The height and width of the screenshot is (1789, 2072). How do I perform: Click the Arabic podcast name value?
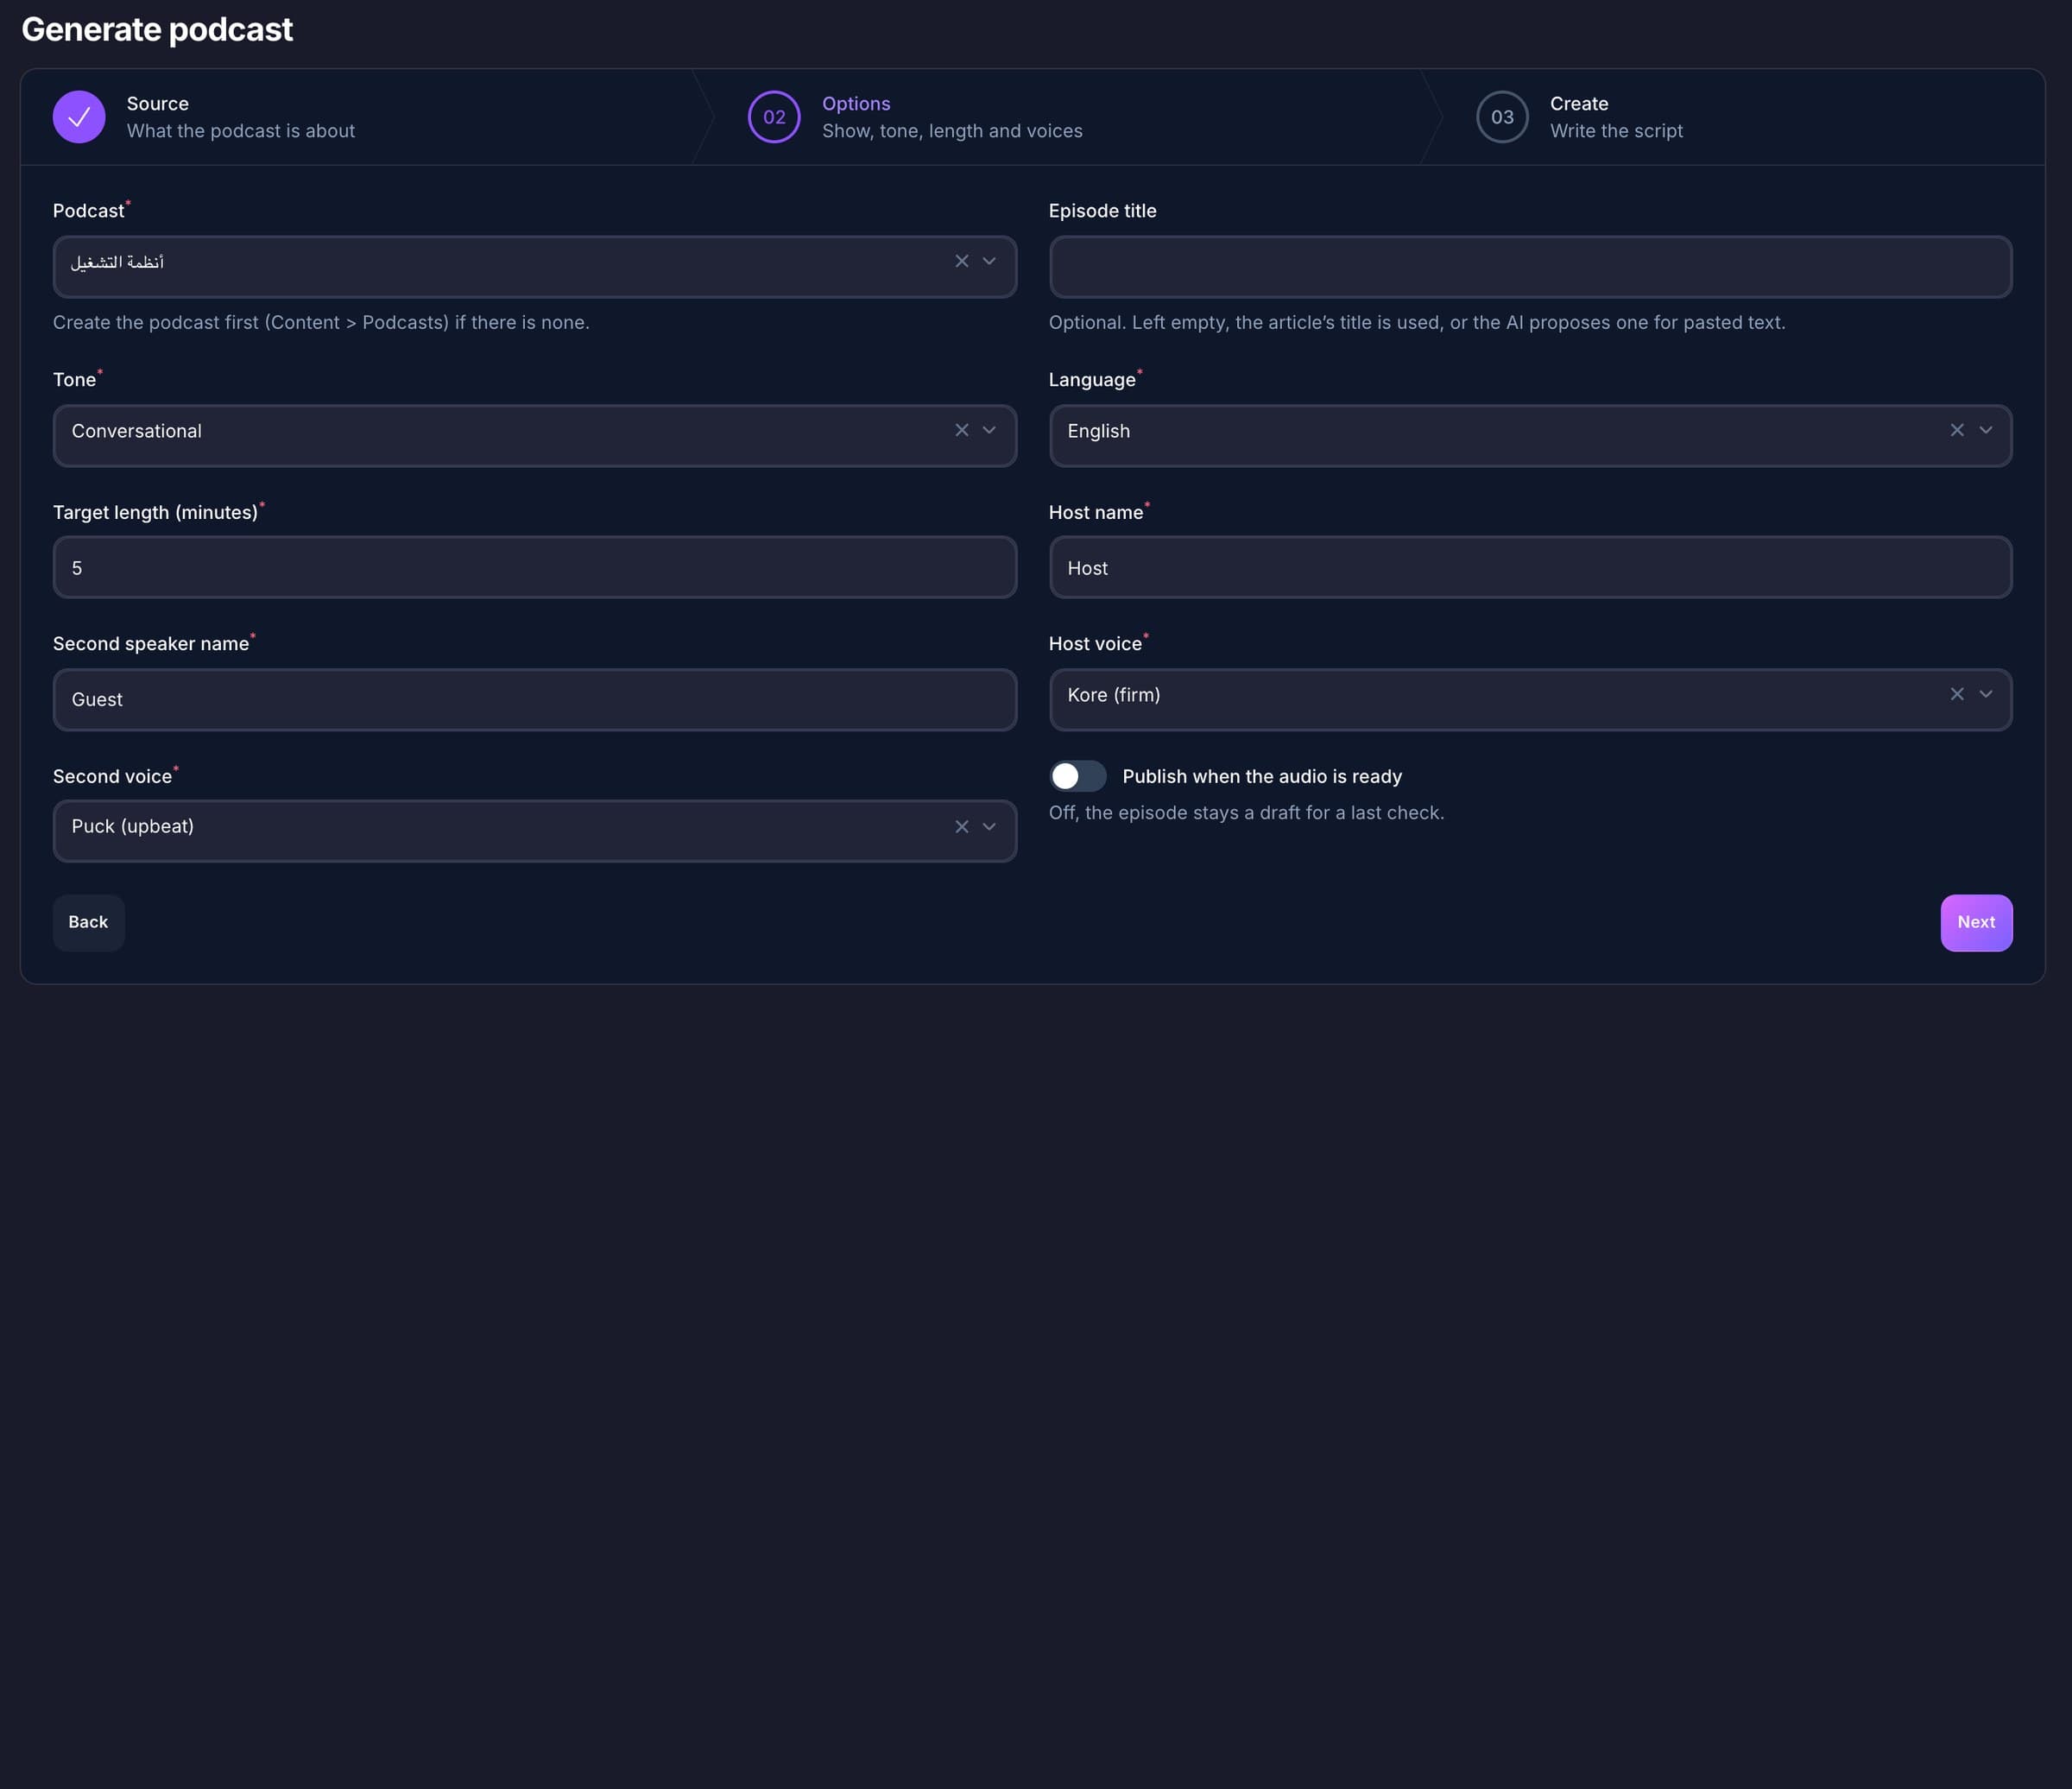click(117, 262)
